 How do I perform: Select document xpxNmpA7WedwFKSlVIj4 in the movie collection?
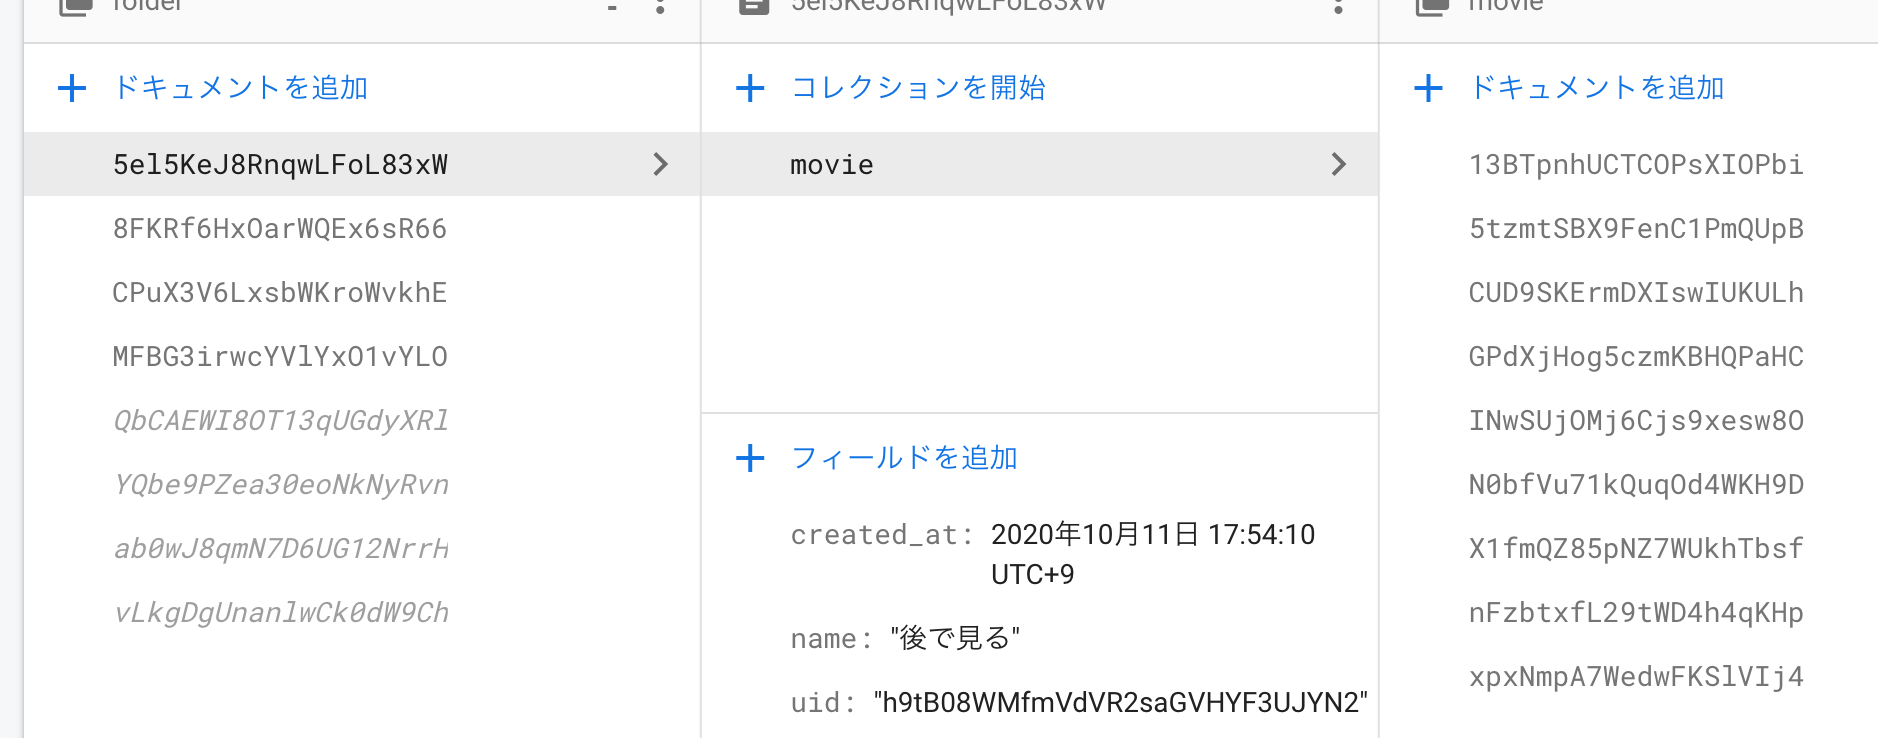coord(1636,676)
